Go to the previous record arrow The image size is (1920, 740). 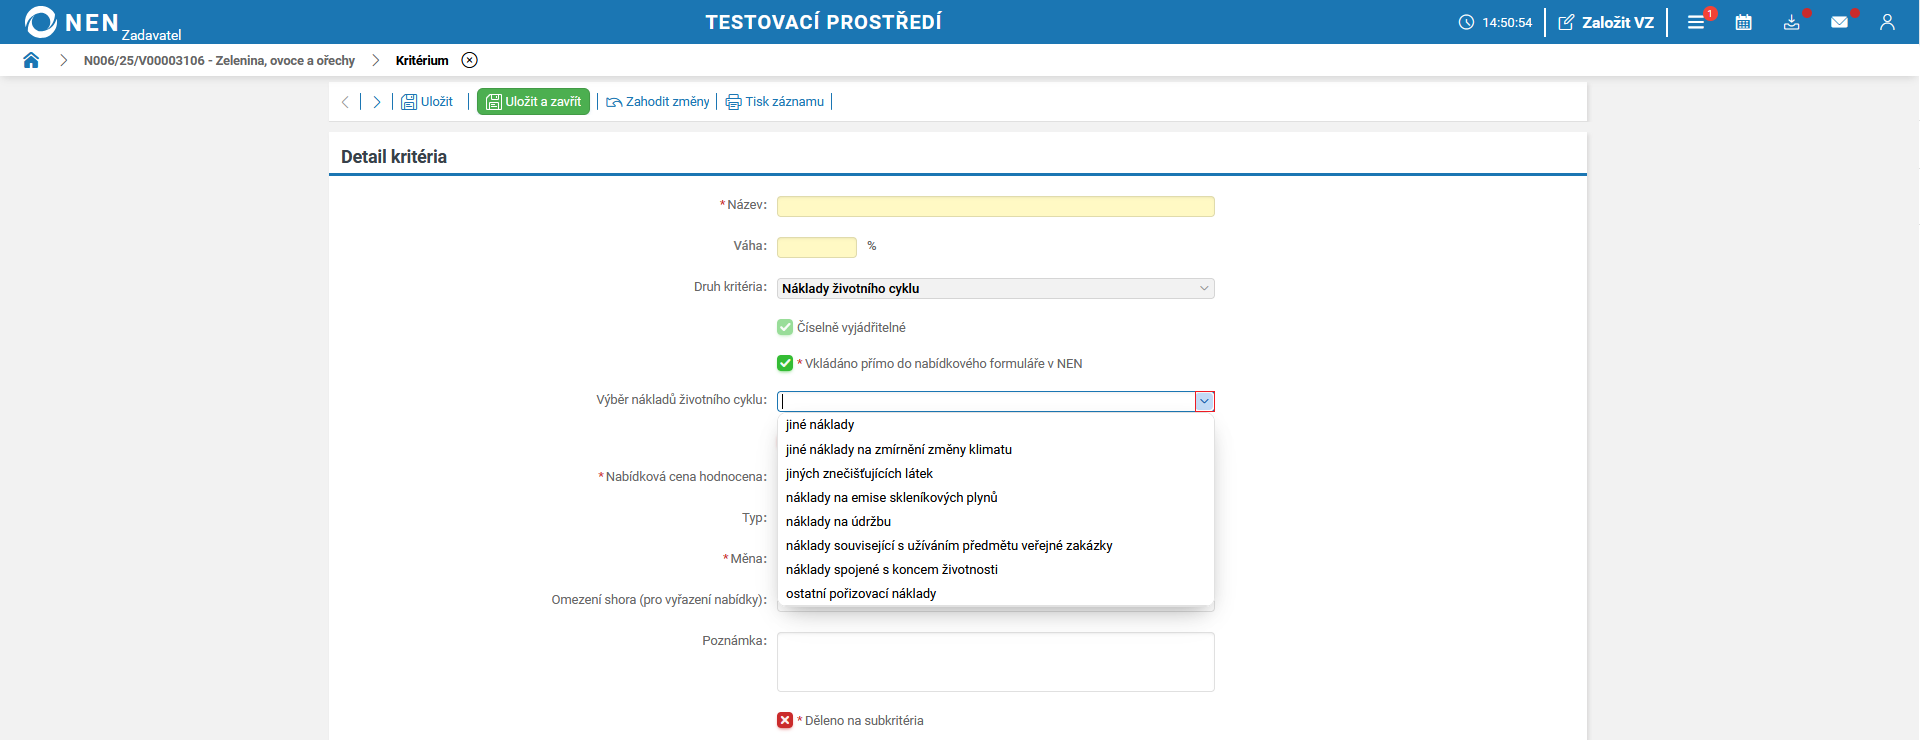(345, 102)
